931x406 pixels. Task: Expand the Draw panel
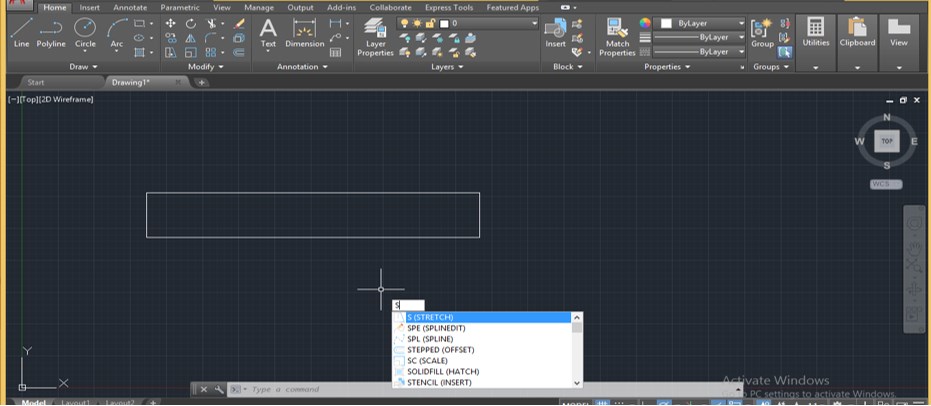pos(83,67)
